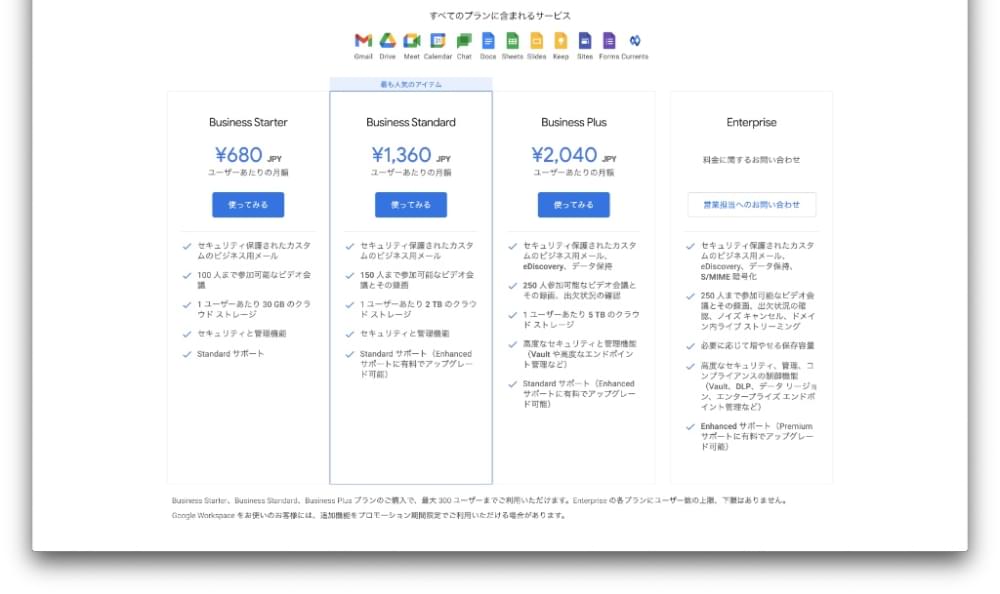Click the ¥2,040 price text
Screen dimensions: 1000x594
tap(565, 157)
